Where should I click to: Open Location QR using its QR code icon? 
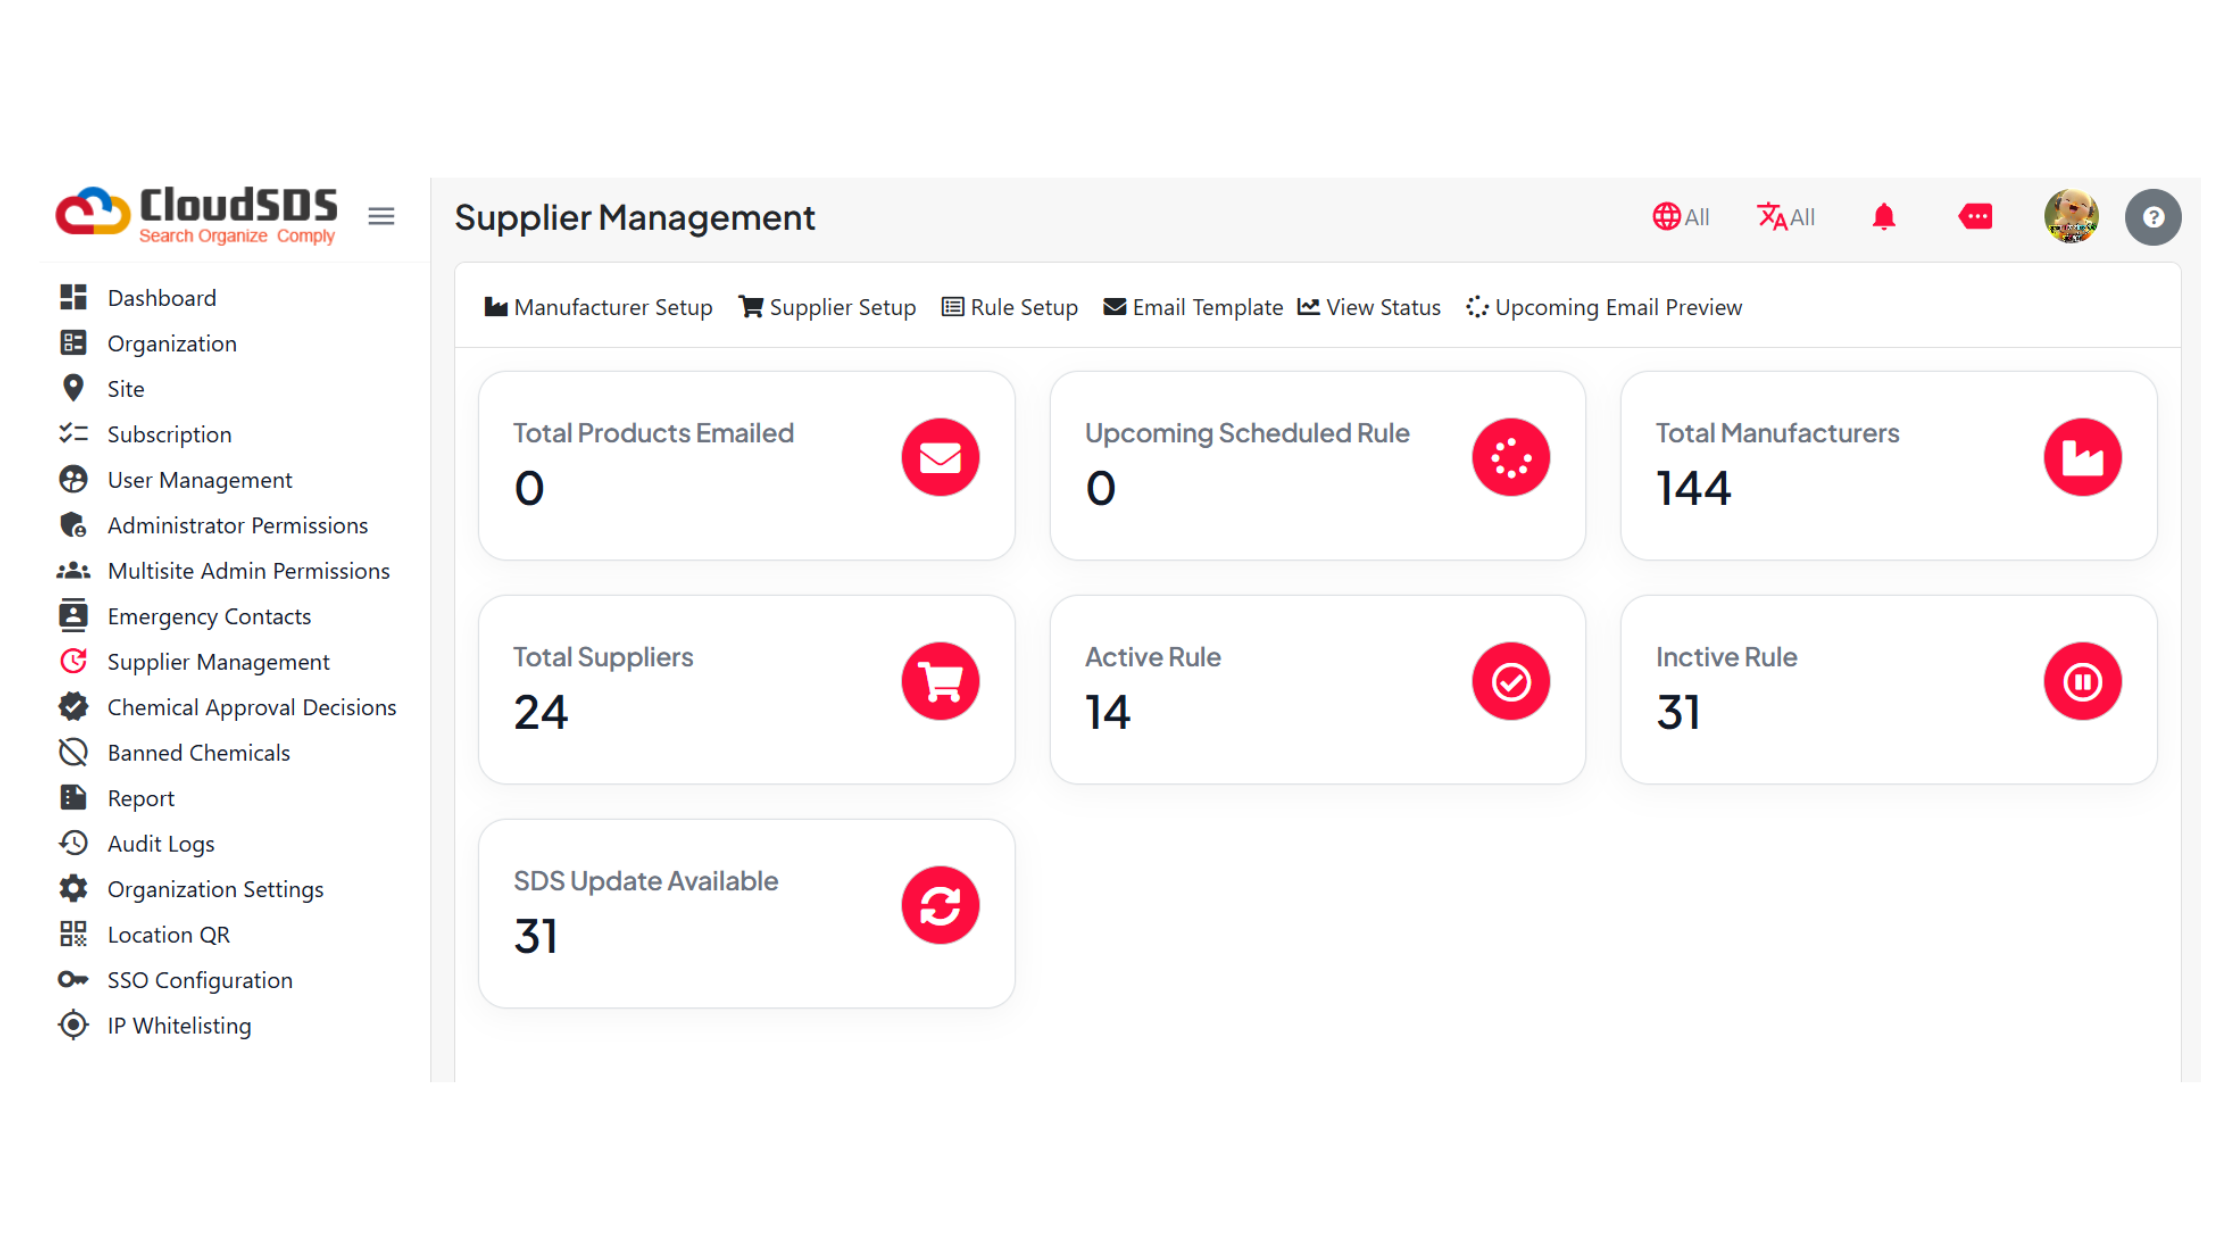(x=73, y=934)
